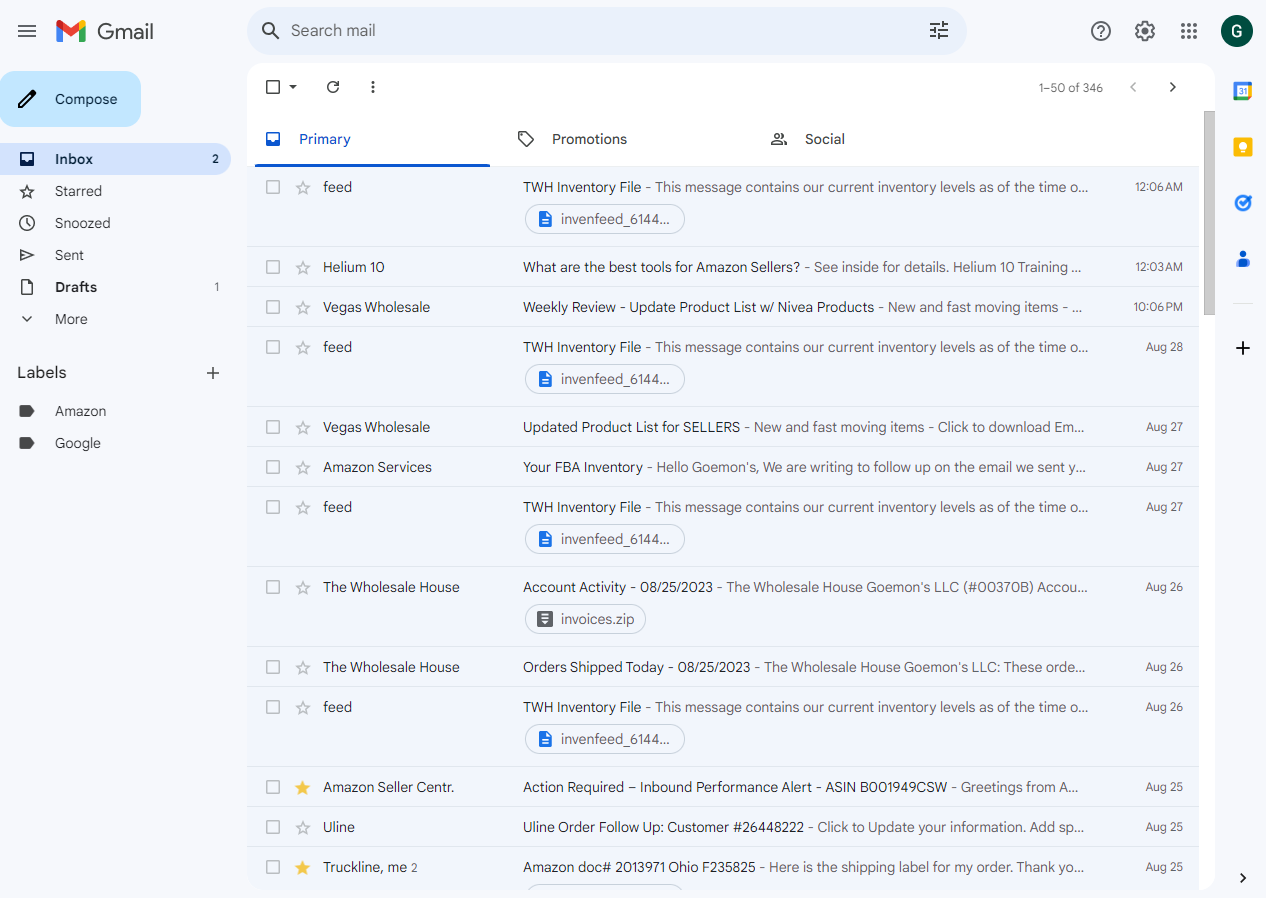Open the Google label
1266x898 pixels.
pos(115,443)
